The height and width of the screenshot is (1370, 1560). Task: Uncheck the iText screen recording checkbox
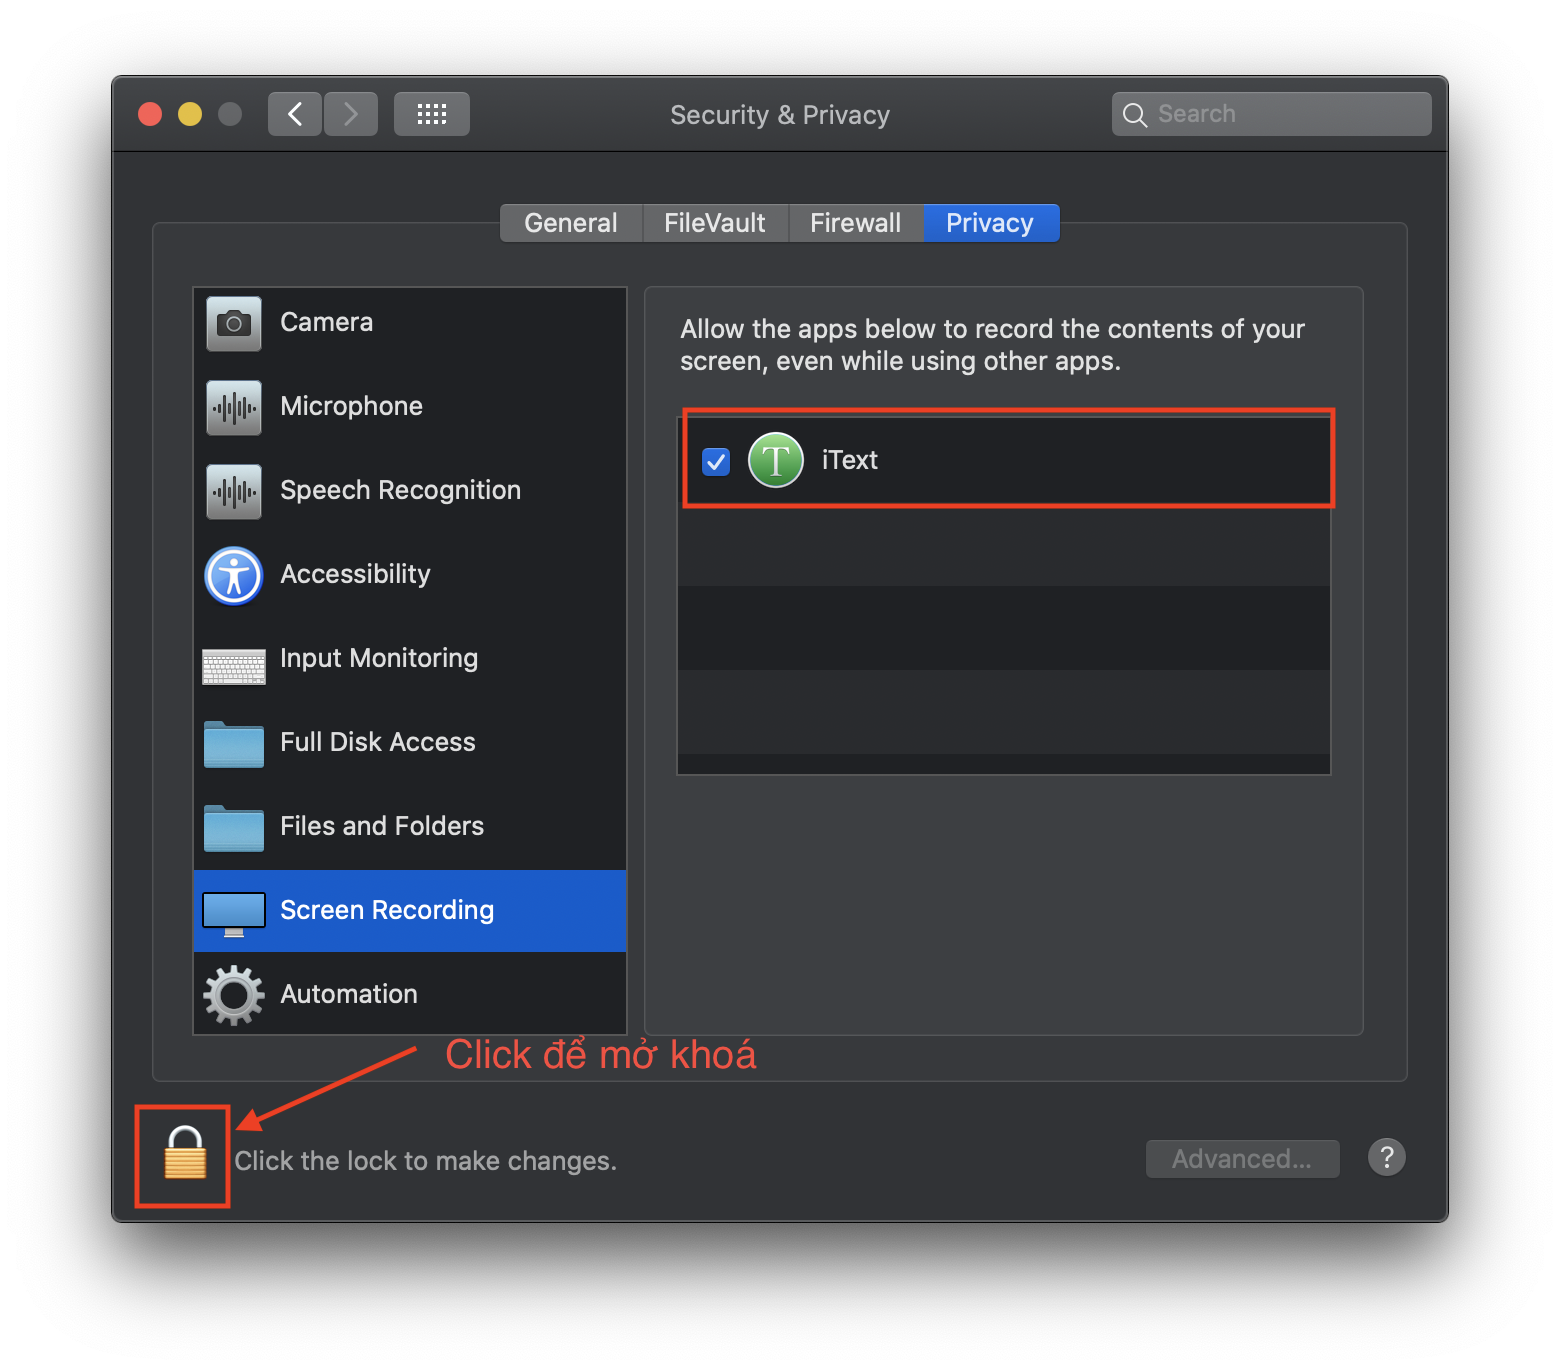click(x=716, y=461)
